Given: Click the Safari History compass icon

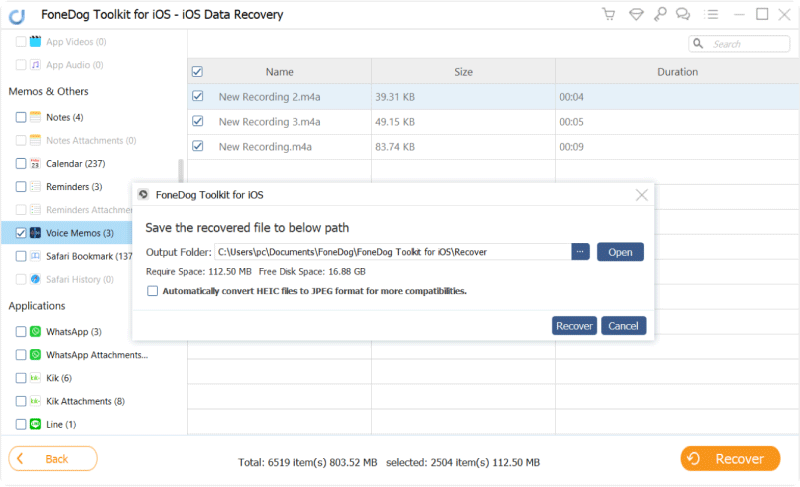Looking at the screenshot, I should [x=35, y=279].
